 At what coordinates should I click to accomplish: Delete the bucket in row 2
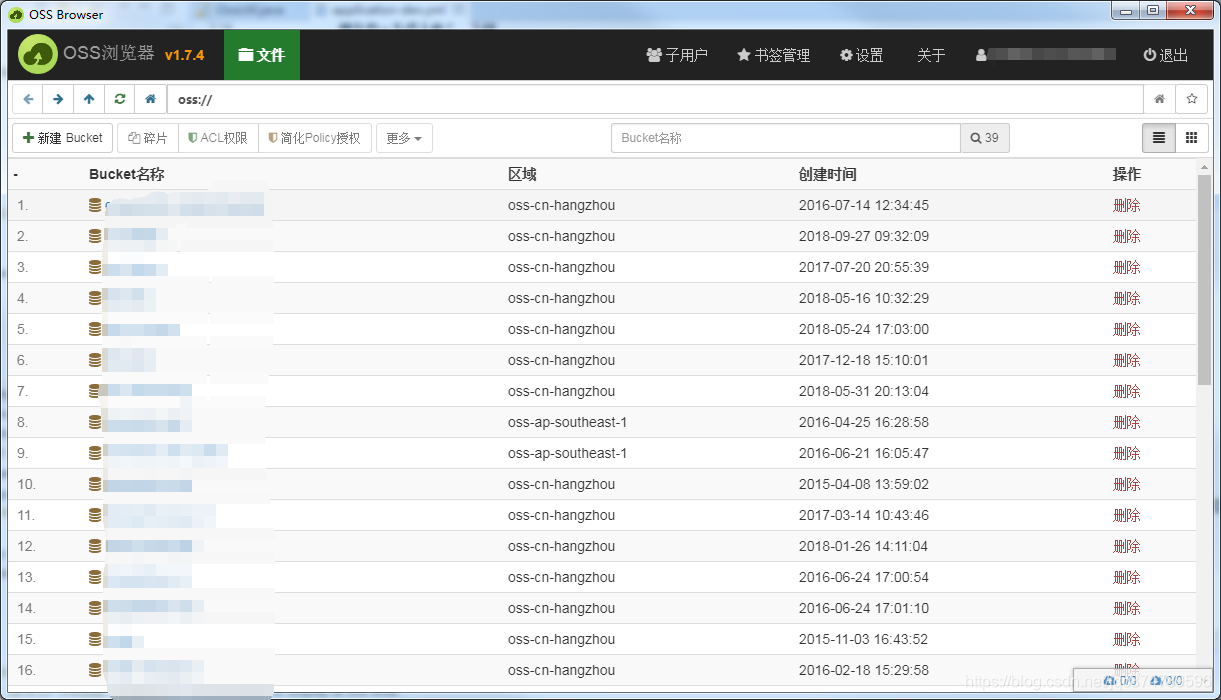tap(1127, 236)
